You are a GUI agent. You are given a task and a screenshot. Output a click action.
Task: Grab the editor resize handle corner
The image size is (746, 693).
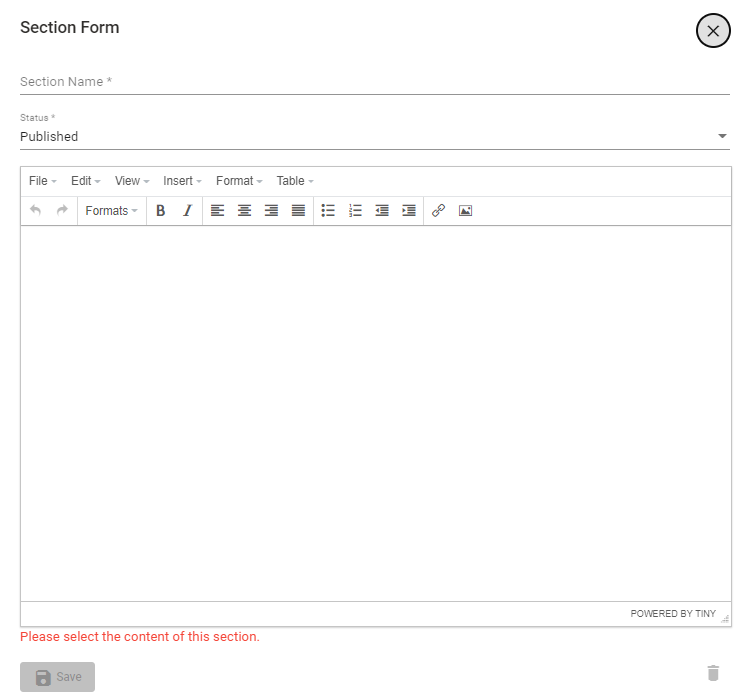725,619
